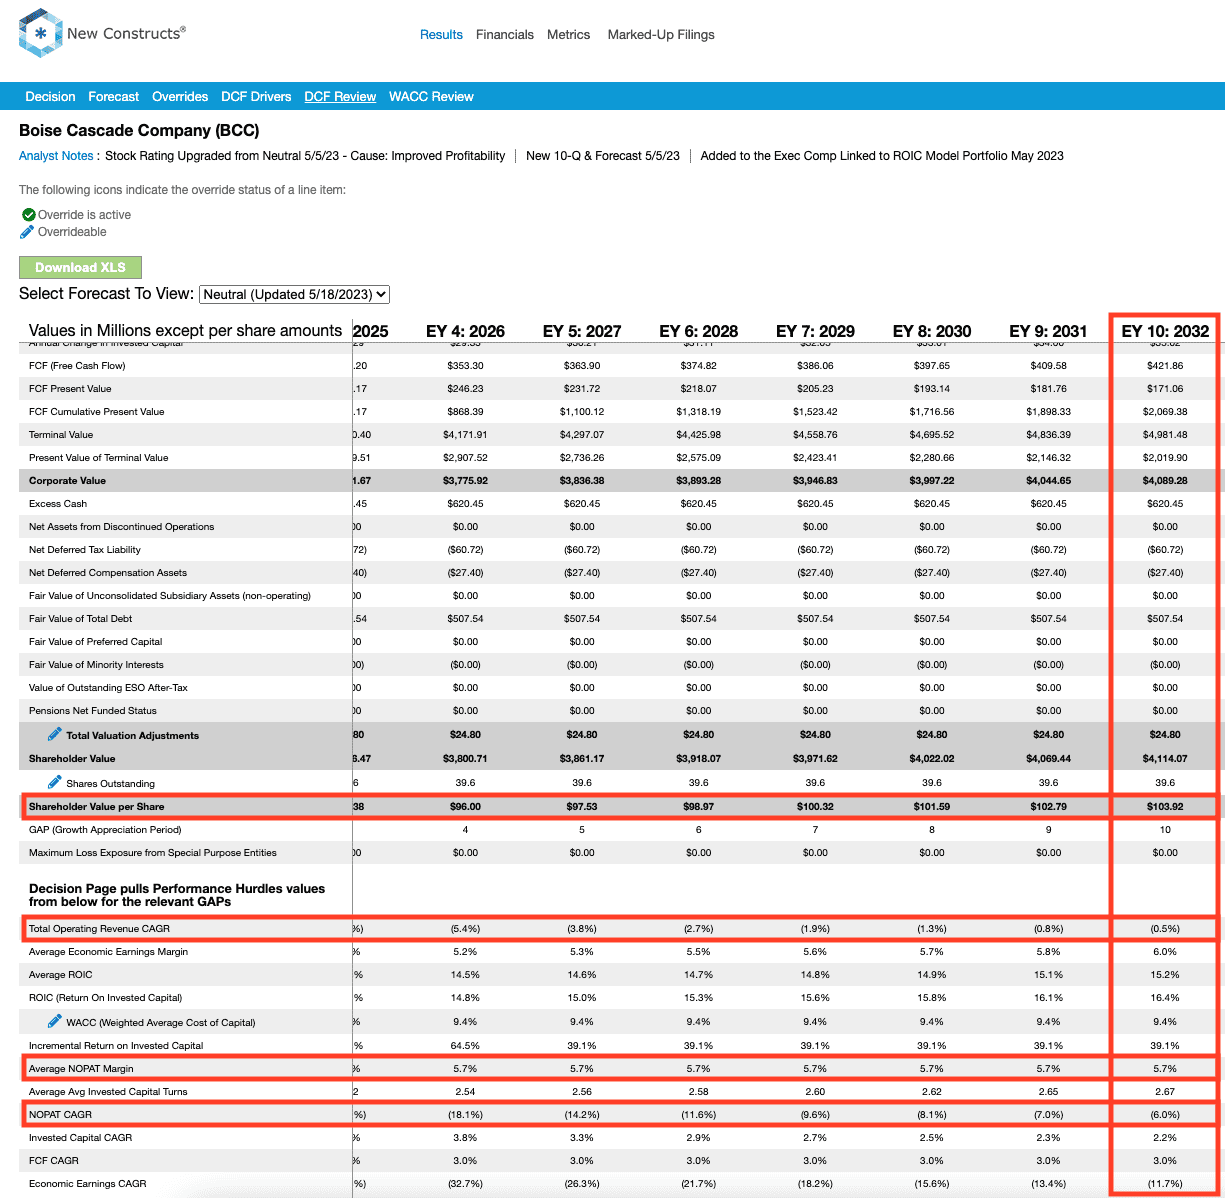Open the Analyst Notes link
The height and width of the screenshot is (1198, 1225).
pos(56,156)
